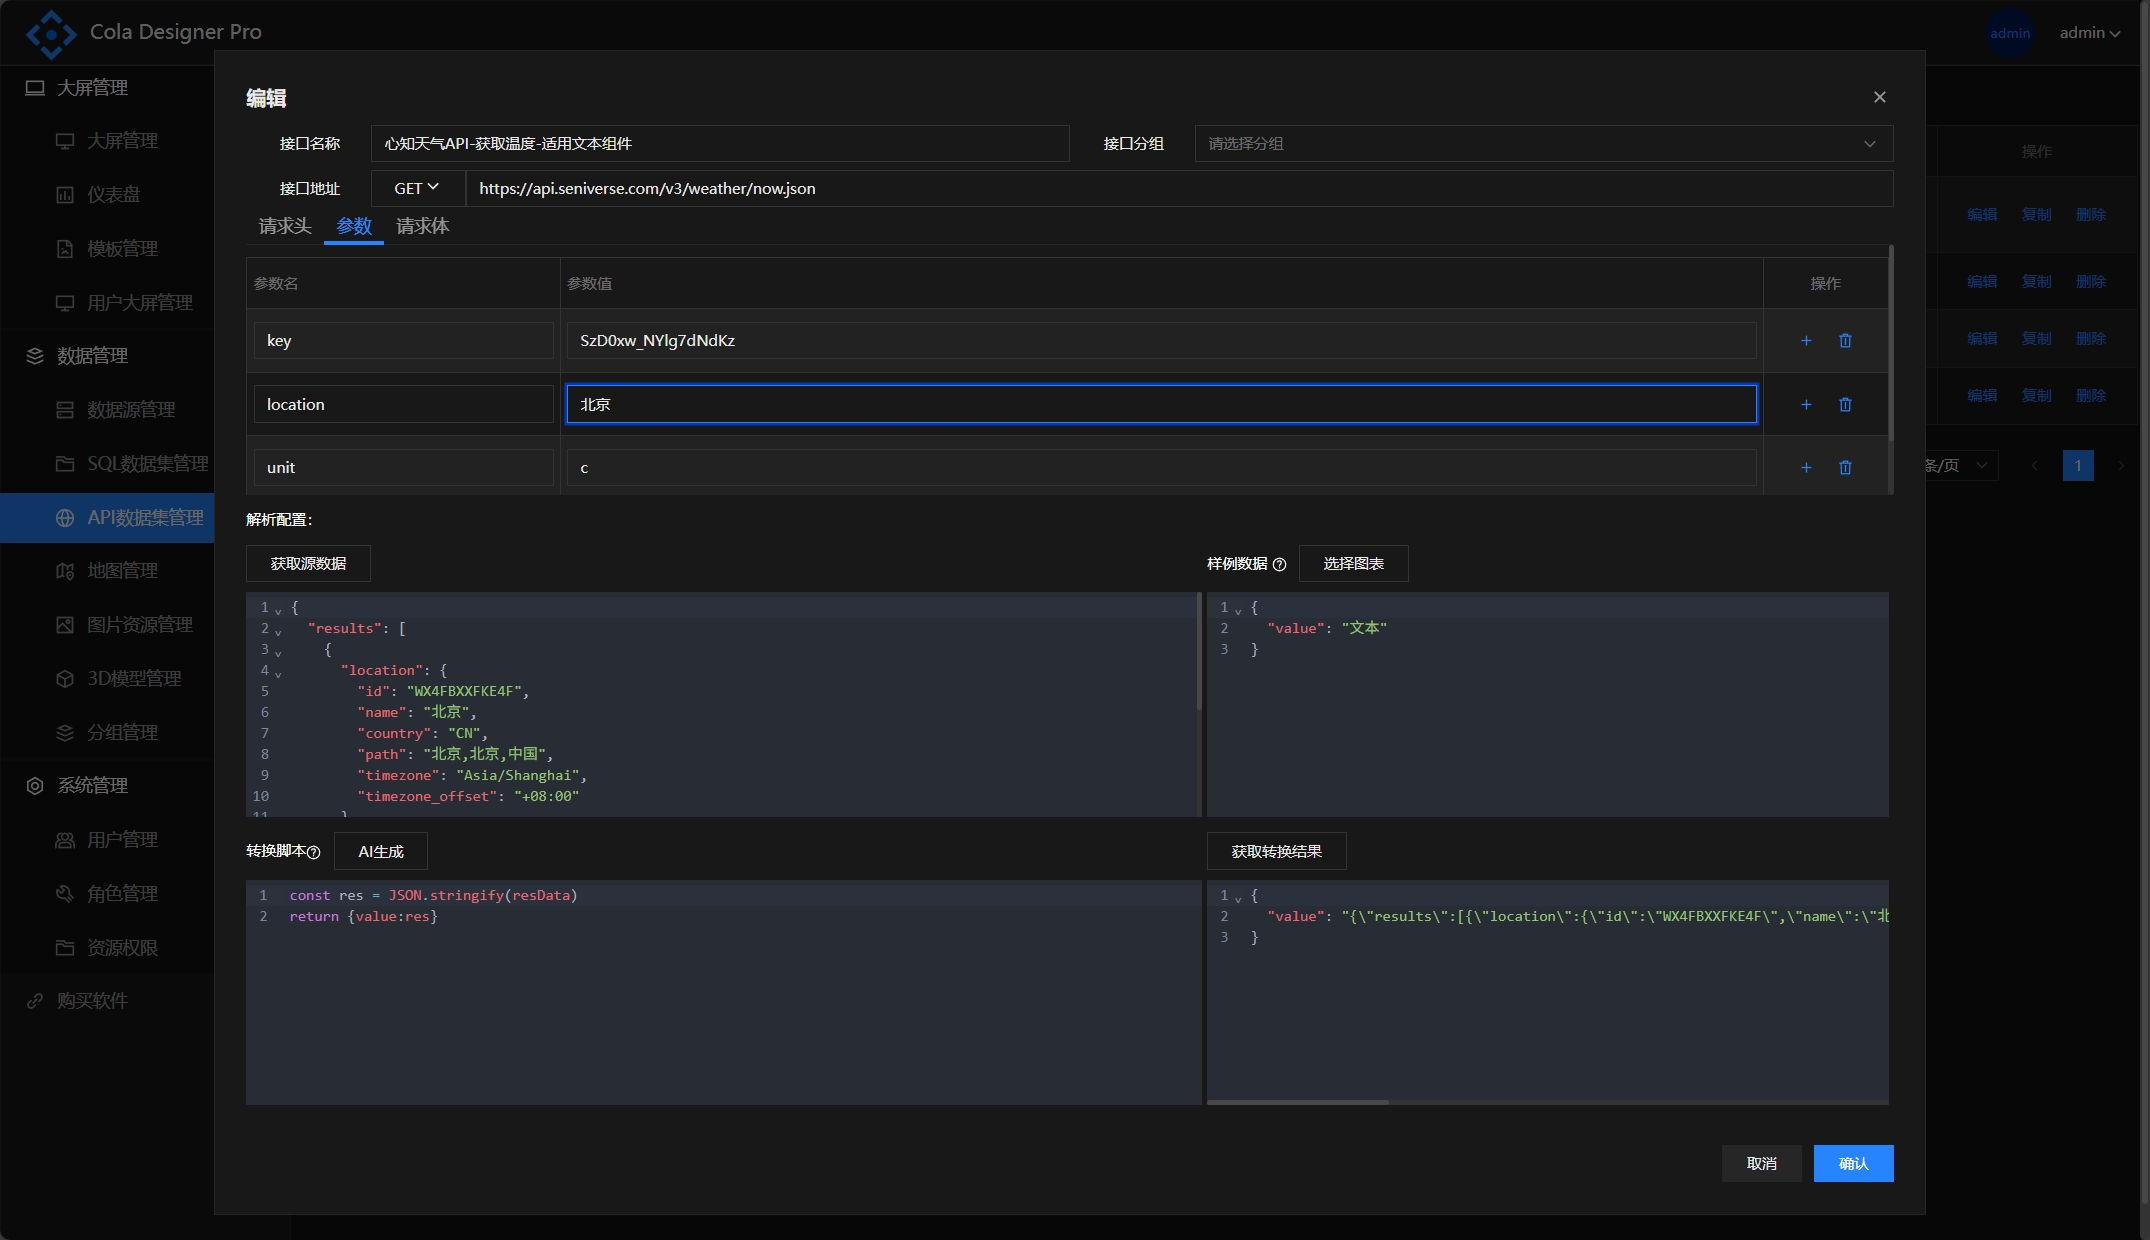Click the horizontal scrollbar under conversion result
The image size is (2150, 1240).
[x=1298, y=1102]
